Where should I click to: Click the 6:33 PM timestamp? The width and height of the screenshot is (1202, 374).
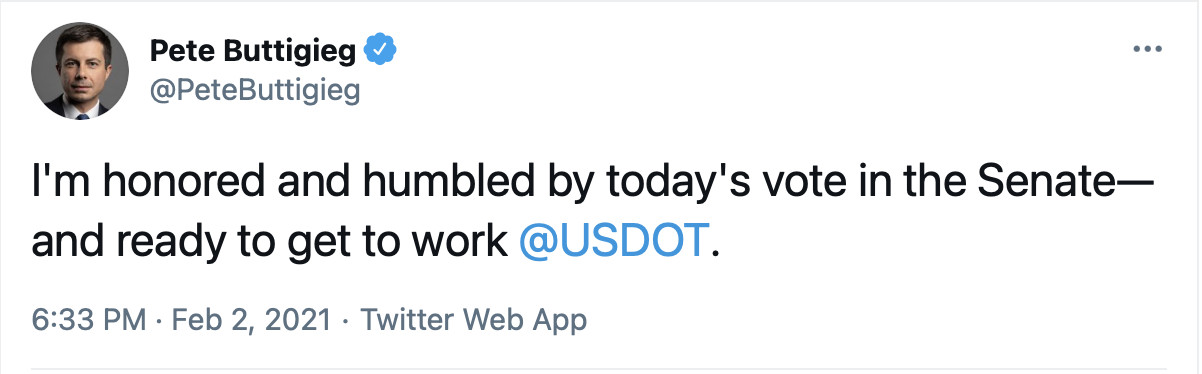tap(90, 320)
